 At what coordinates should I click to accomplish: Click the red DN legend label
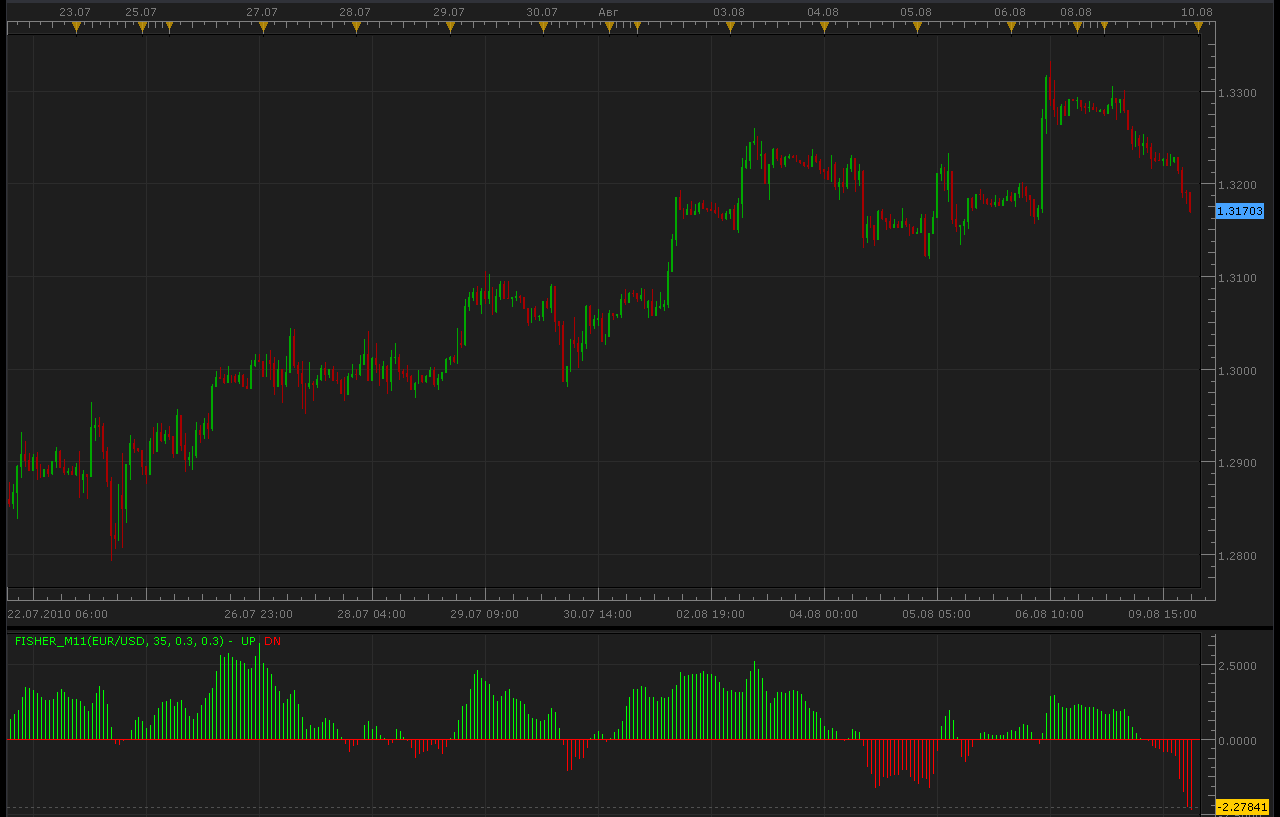click(273, 641)
